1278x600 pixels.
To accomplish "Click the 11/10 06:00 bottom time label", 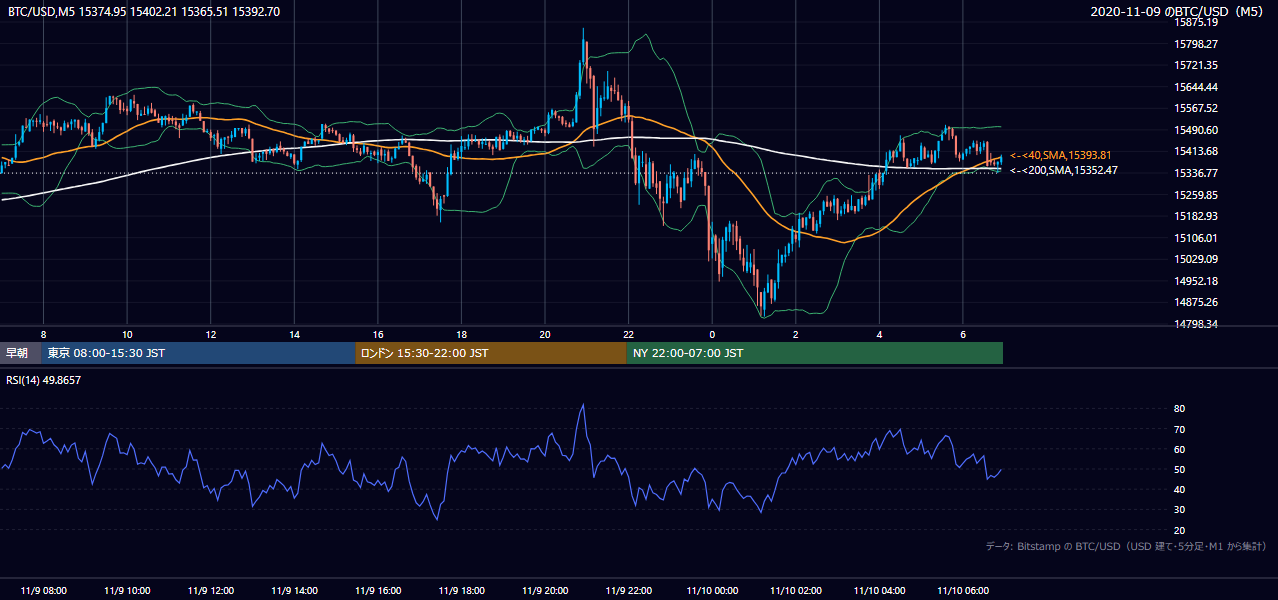I will coord(963,591).
